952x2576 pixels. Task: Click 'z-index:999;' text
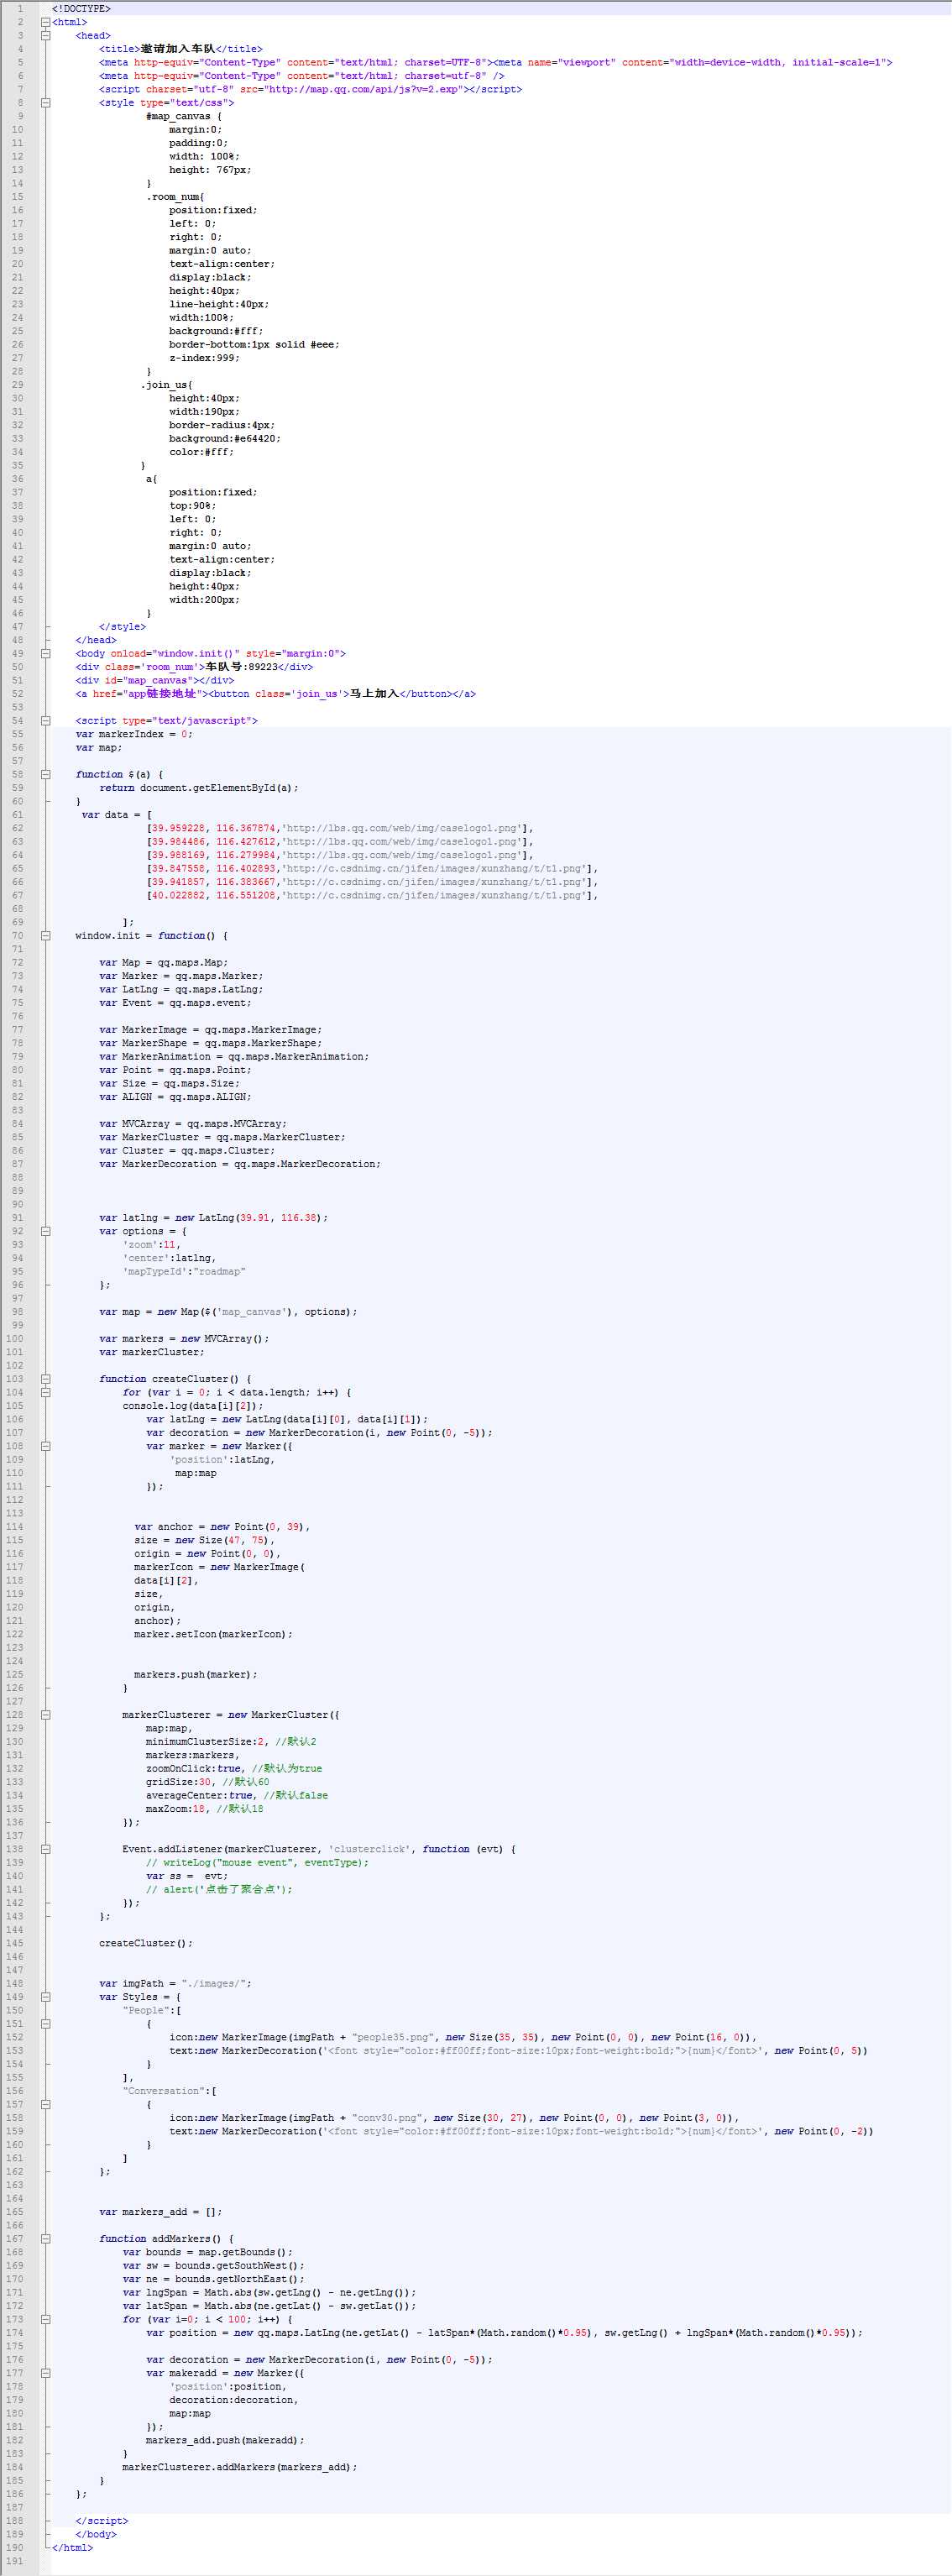204,358
